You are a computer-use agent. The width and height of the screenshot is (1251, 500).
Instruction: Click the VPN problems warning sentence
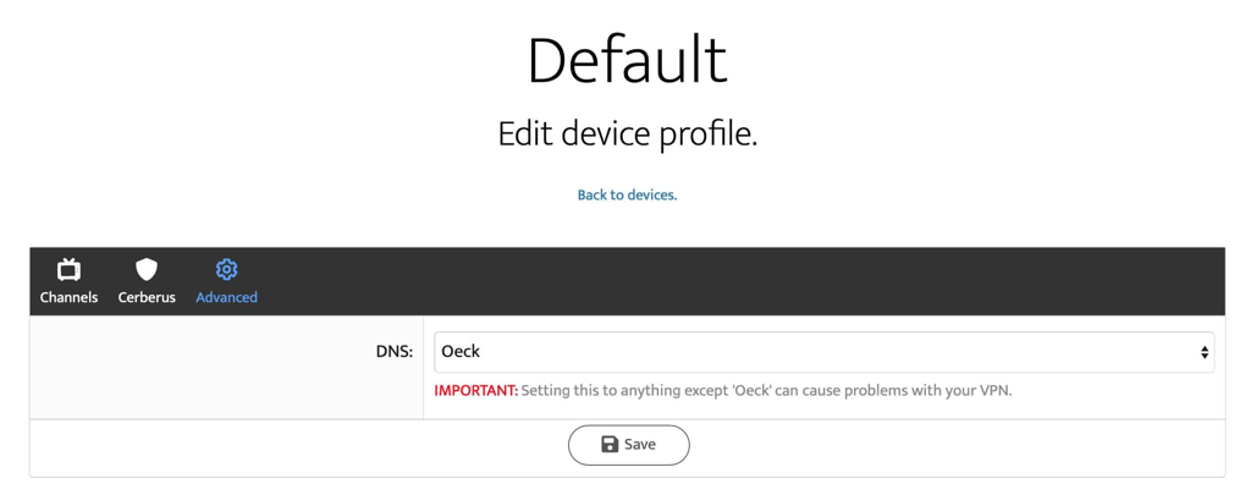pos(766,391)
